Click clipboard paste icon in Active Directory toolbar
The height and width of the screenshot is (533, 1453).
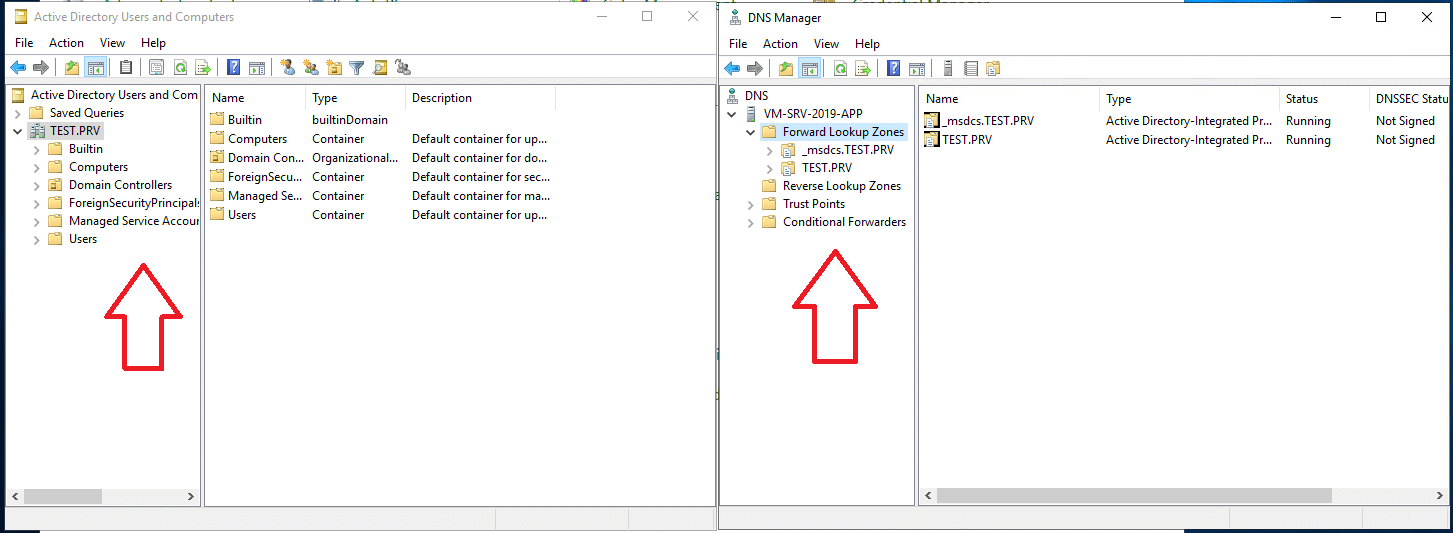[126, 68]
